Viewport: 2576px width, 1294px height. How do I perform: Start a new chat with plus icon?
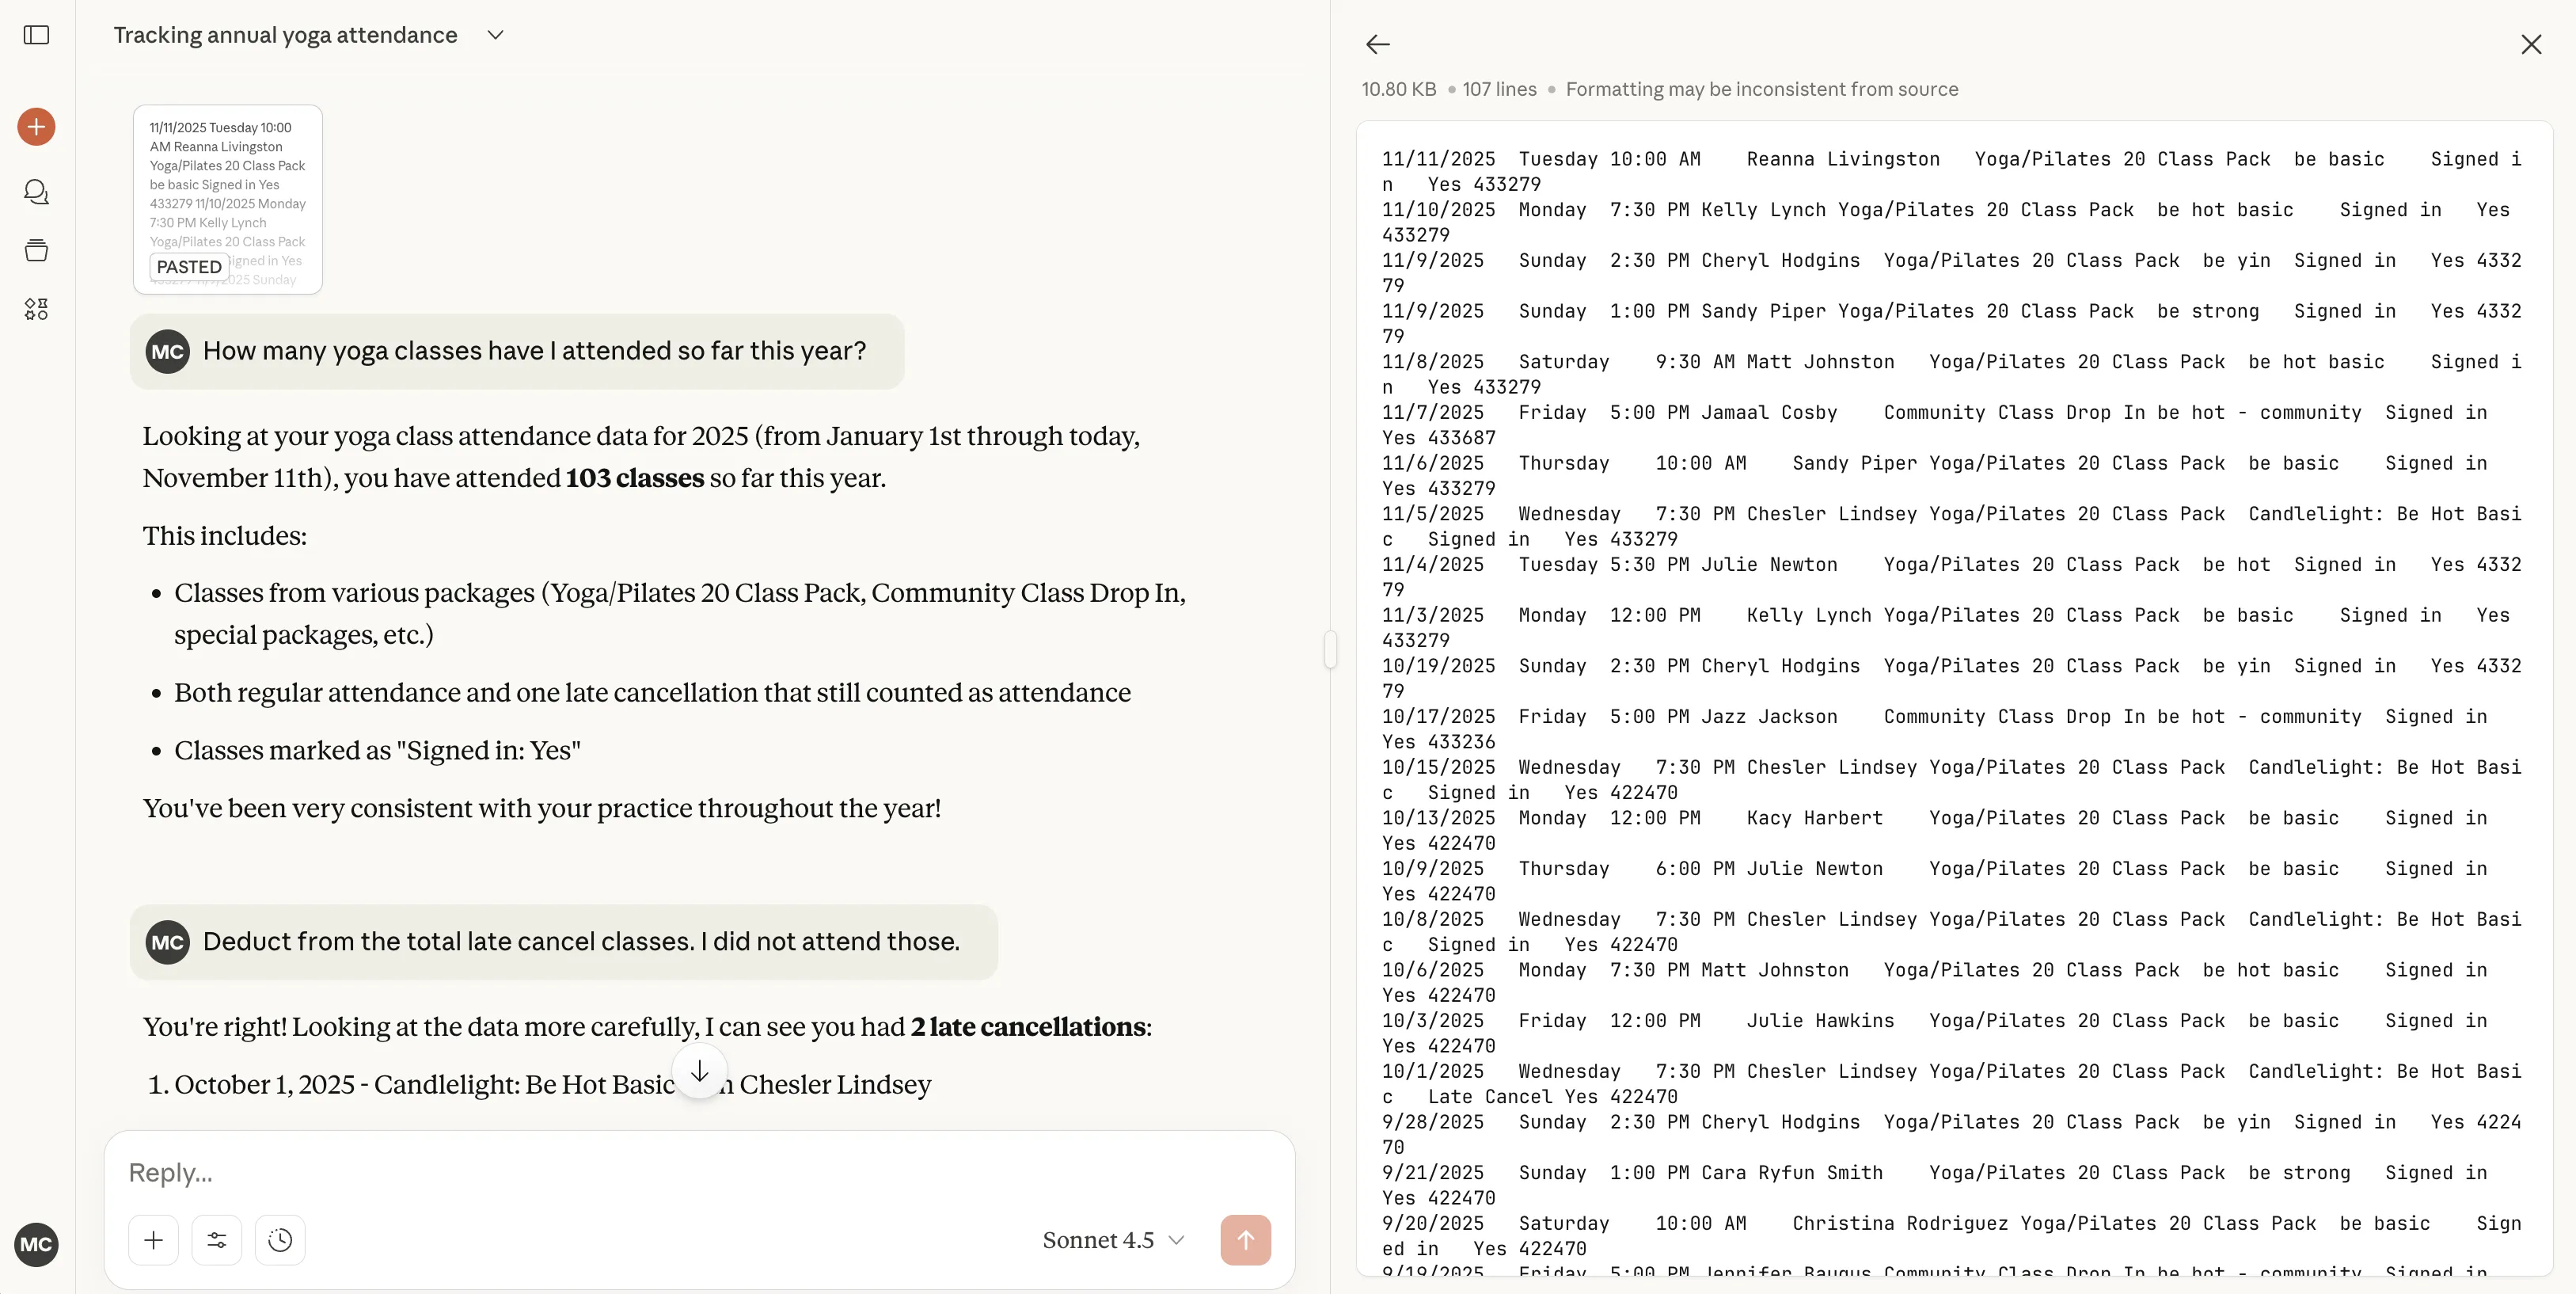click(36, 127)
